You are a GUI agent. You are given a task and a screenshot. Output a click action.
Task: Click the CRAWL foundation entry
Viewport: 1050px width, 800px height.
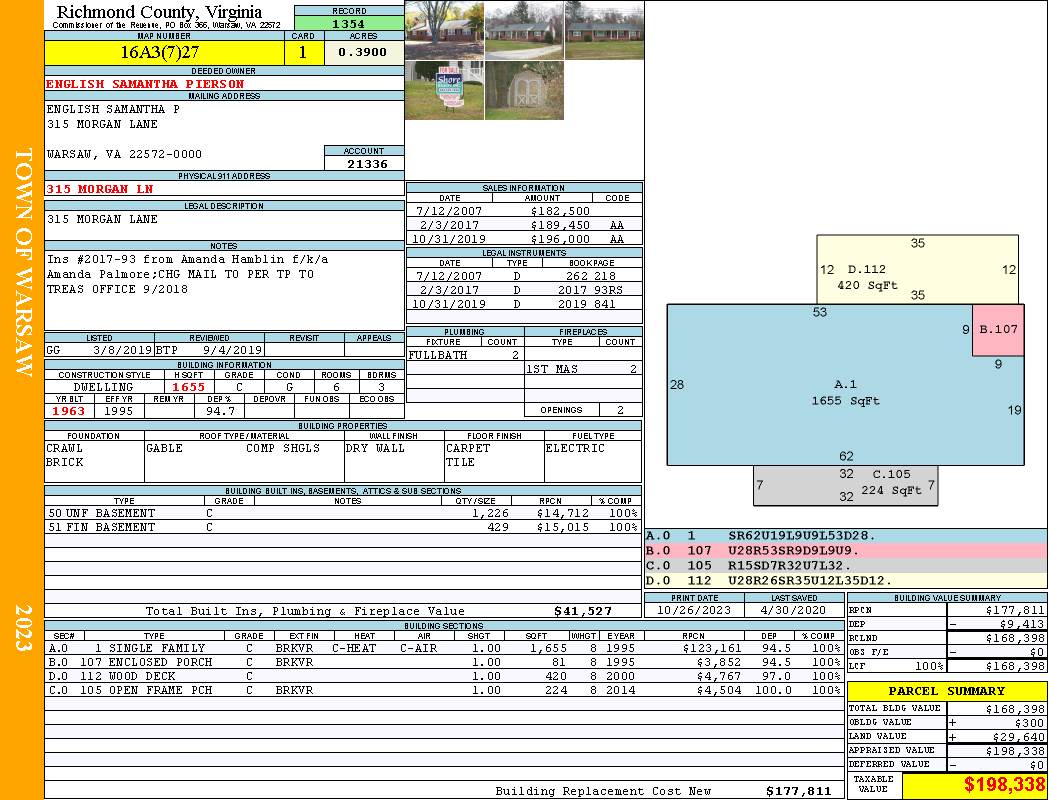click(64, 448)
